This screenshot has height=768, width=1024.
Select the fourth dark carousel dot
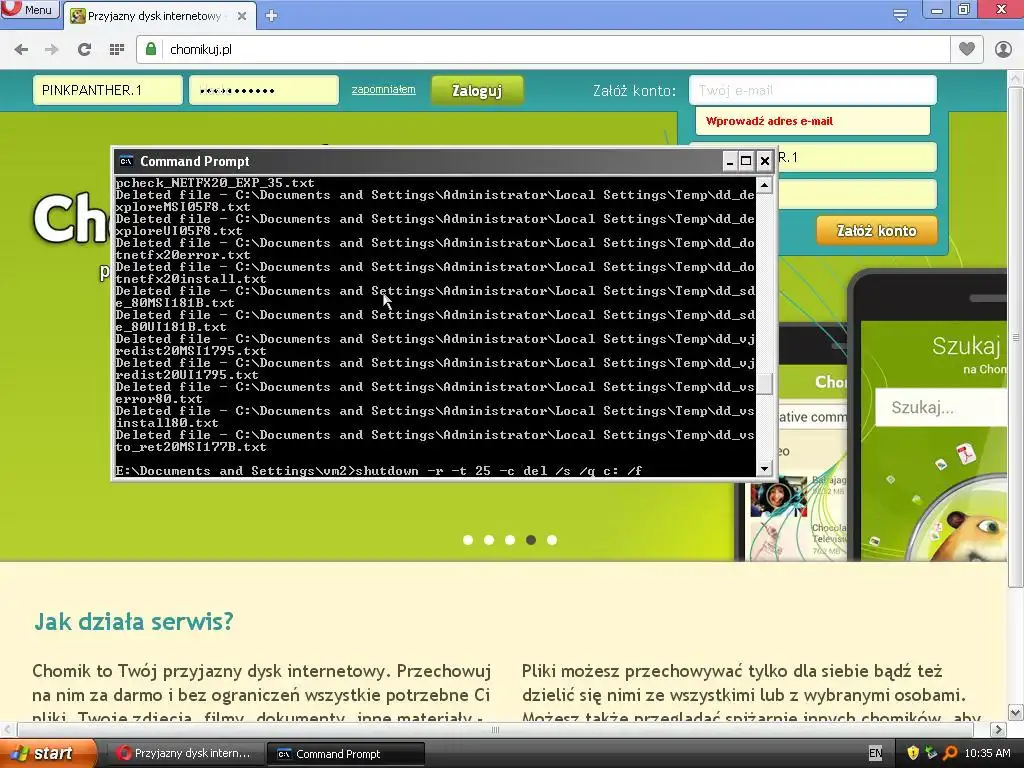(x=531, y=540)
